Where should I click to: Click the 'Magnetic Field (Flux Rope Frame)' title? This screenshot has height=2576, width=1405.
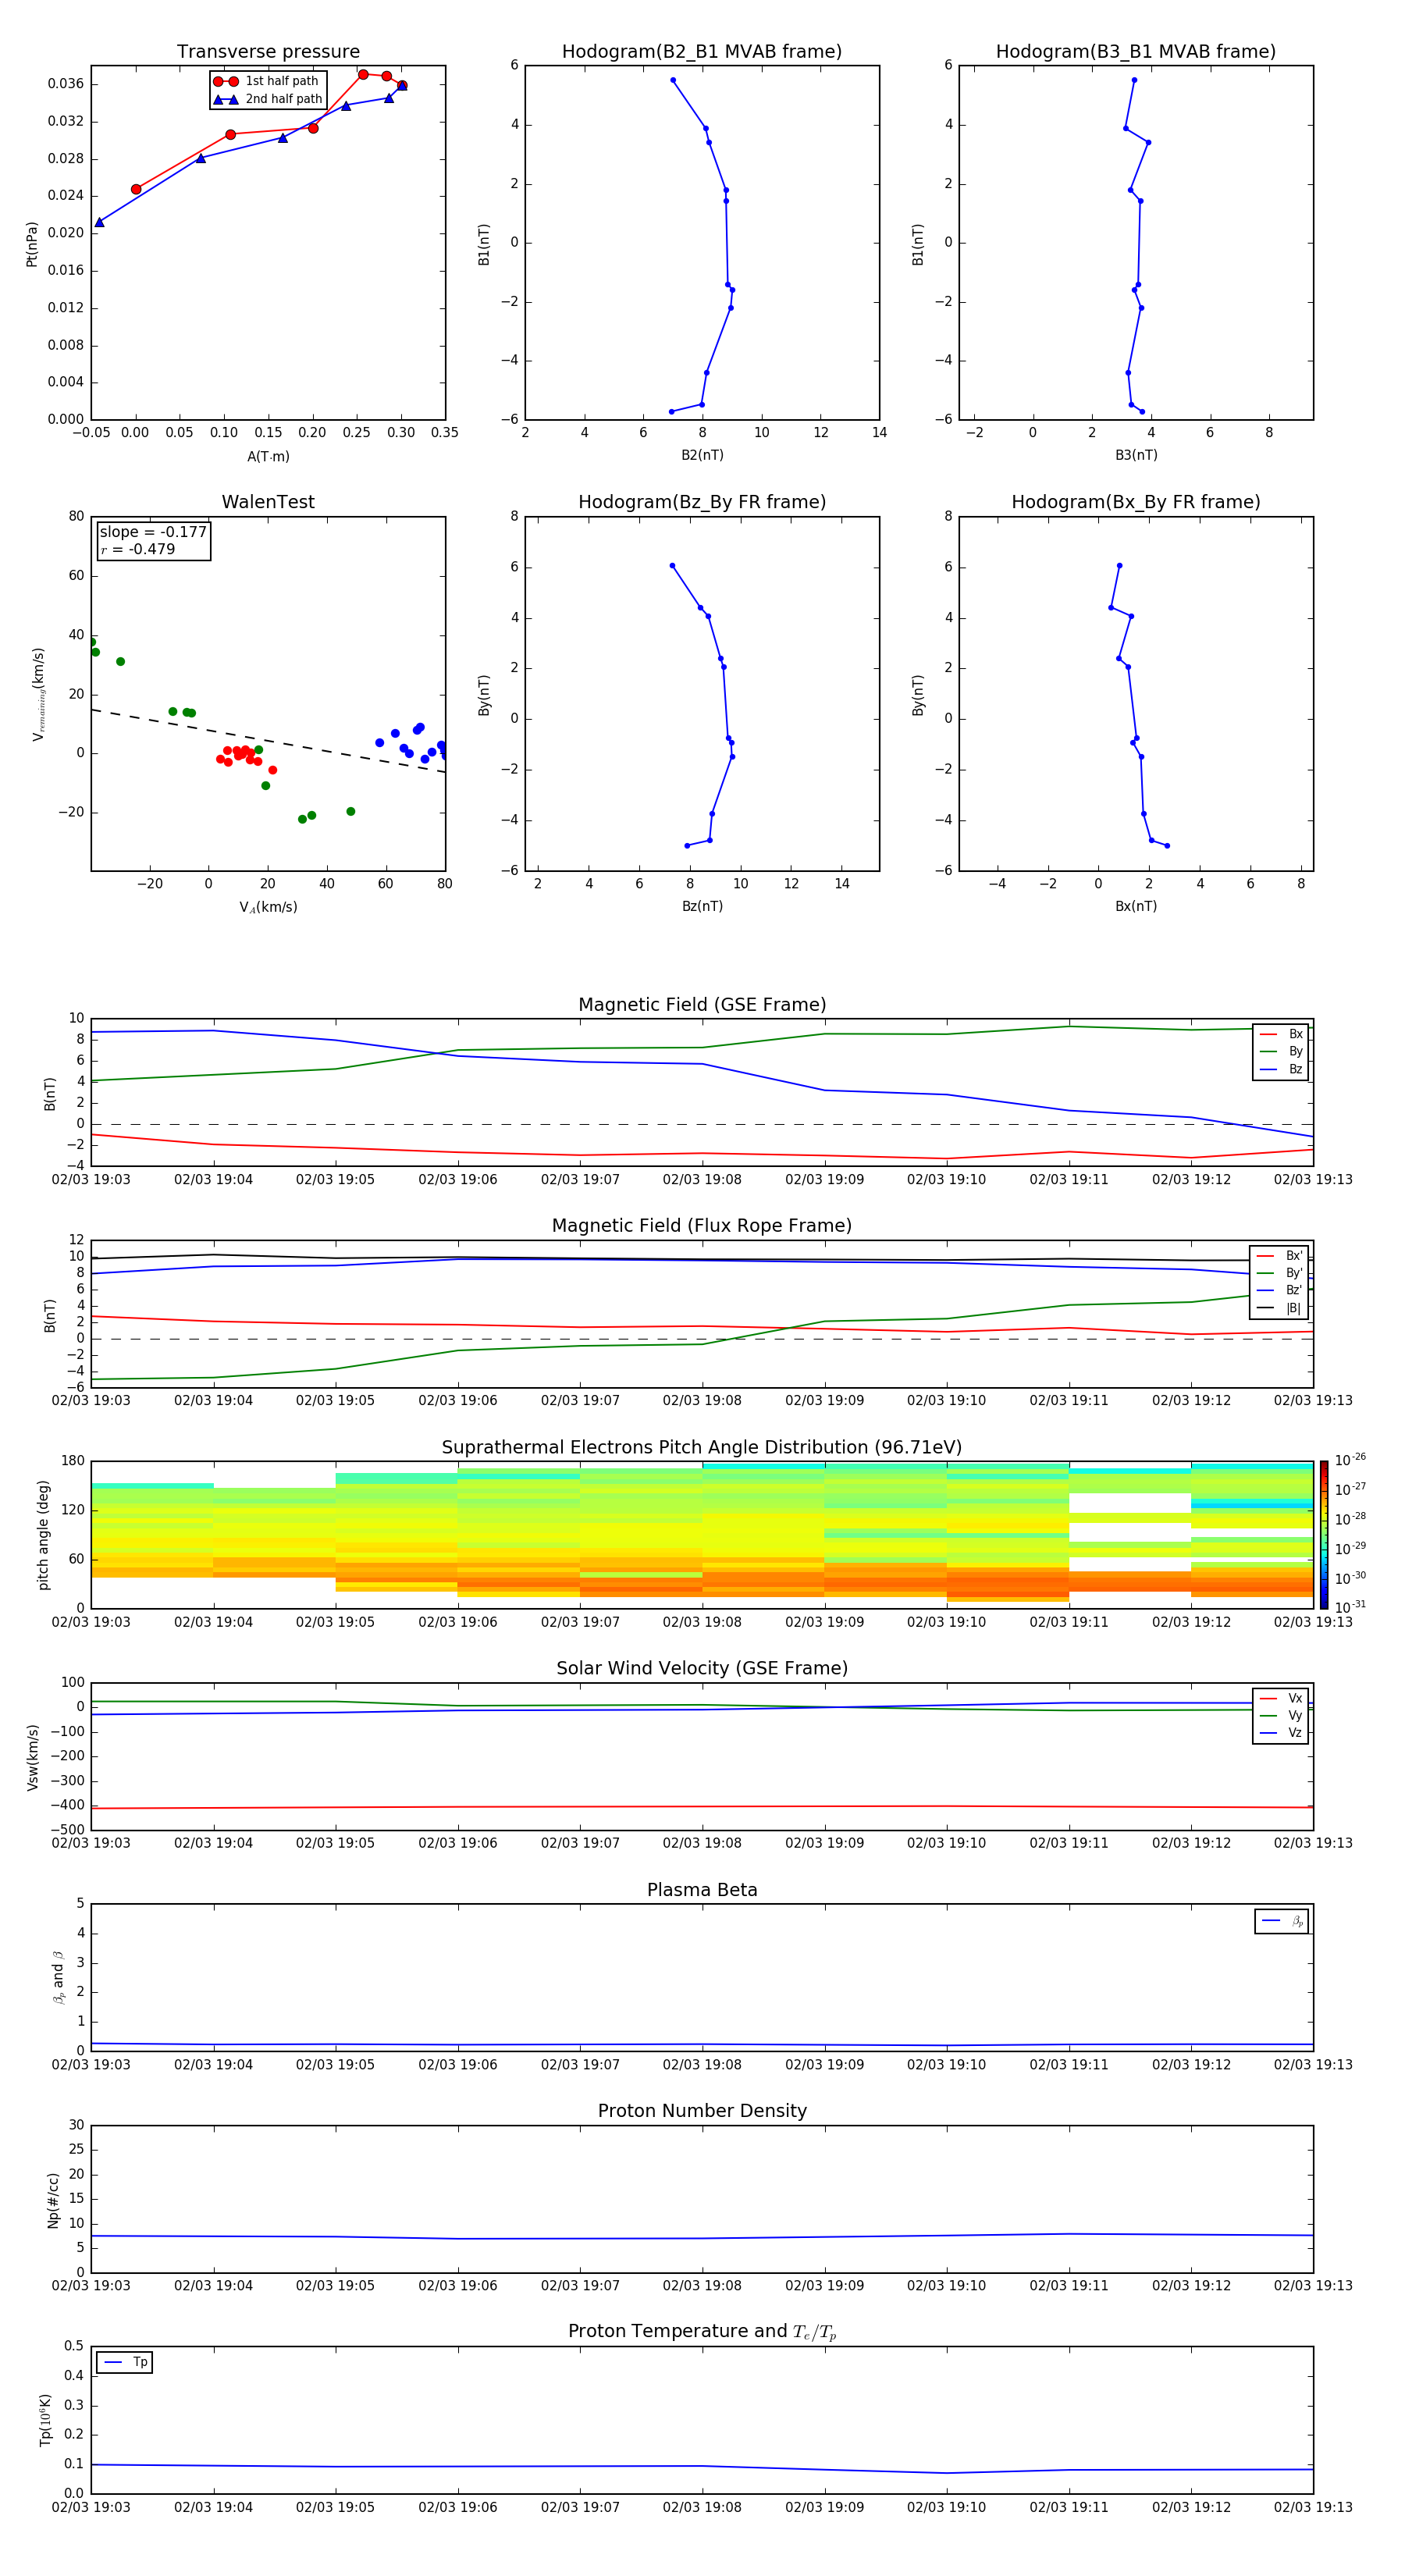click(702, 1226)
